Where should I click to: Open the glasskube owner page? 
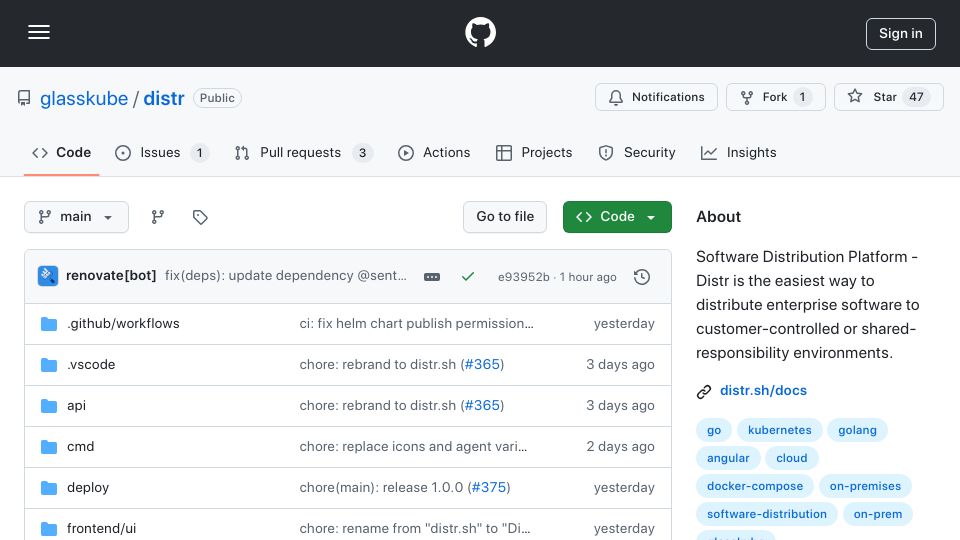click(x=84, y=98)
